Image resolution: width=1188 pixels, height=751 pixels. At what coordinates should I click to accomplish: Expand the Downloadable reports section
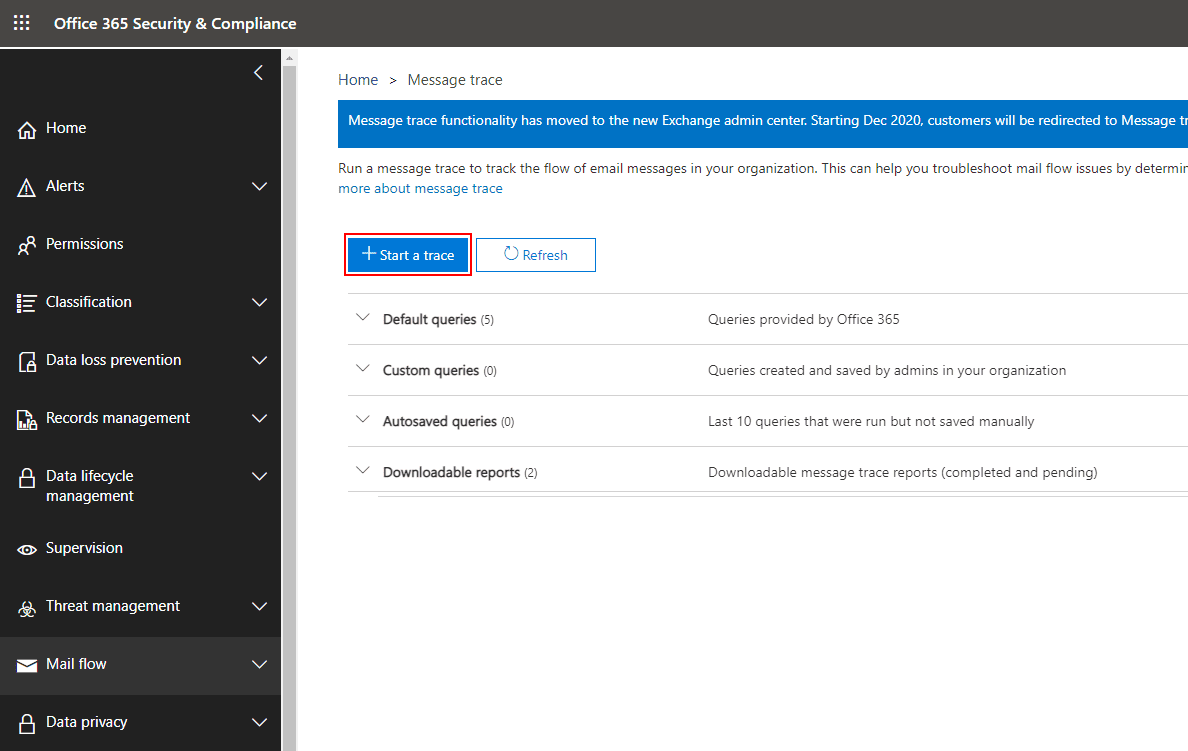coord(363,471)
